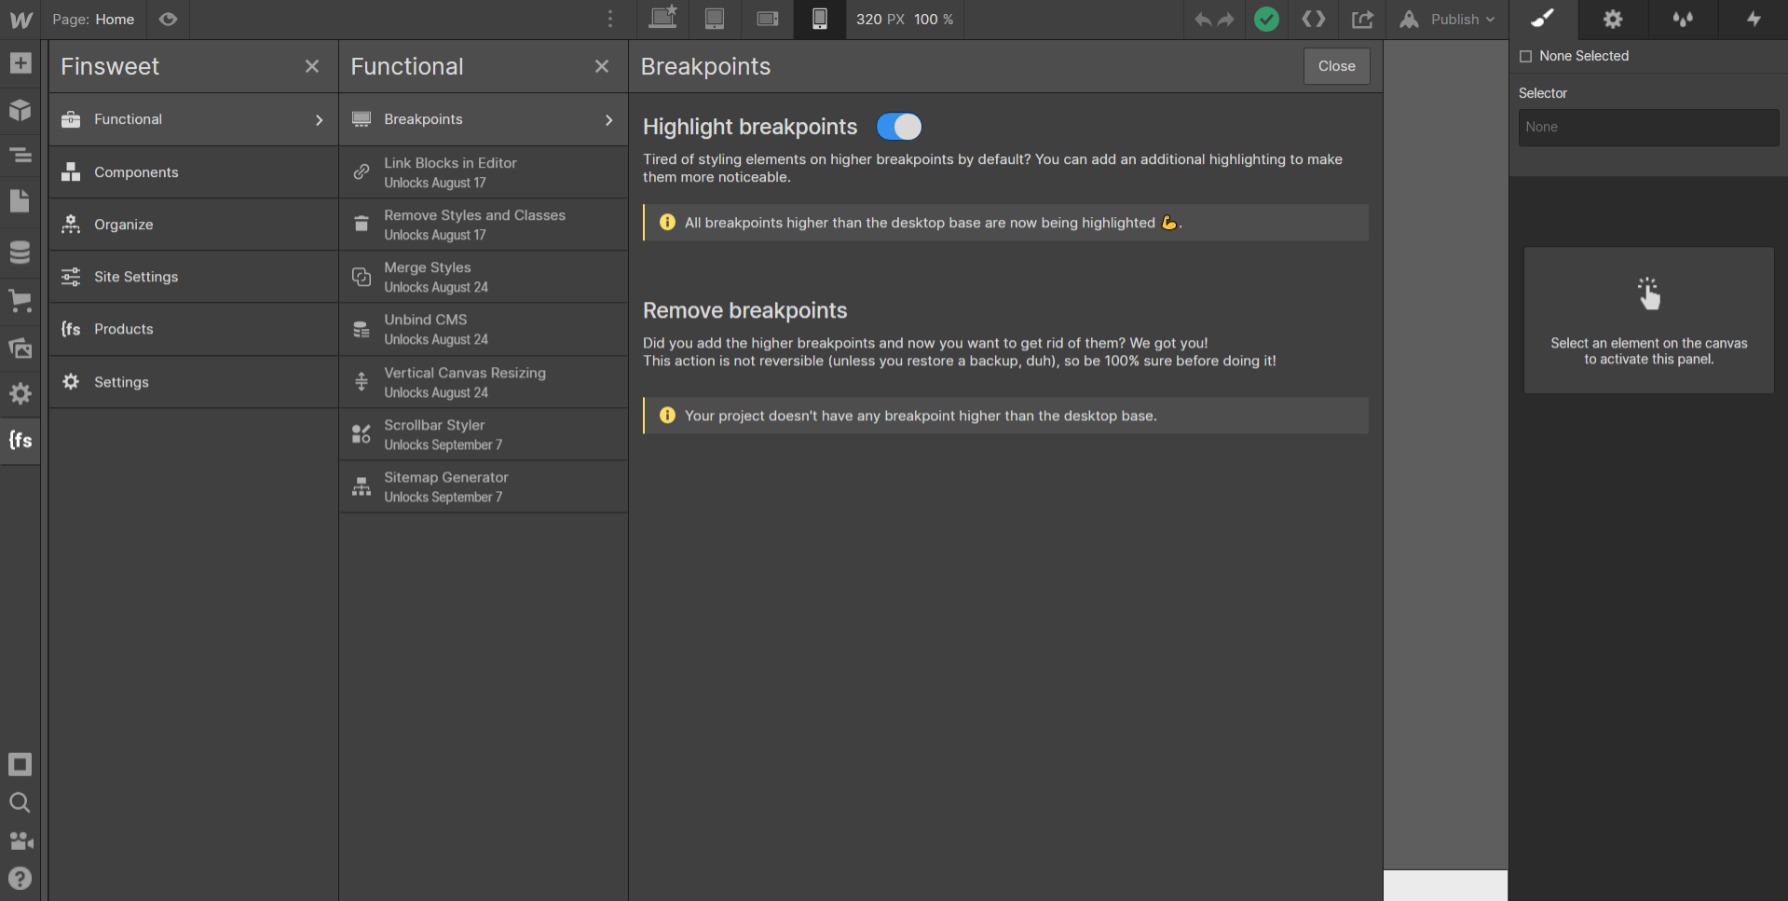Viewport: 1788px width, 901px height.
Task: Select Remove Styles and Classes item
Action: pyautogui.click(x=484, y=224)
